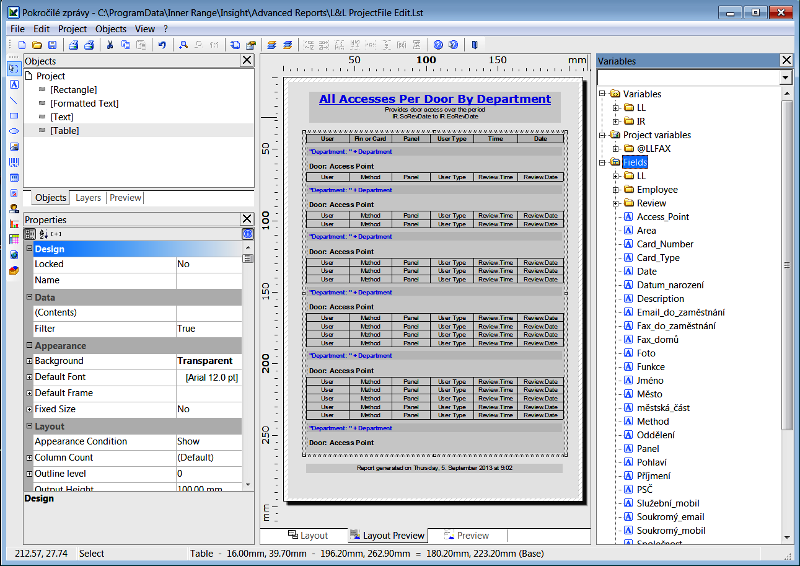Viewport: 800px width, 566px height.
Task: Select the Ellipse object tool
Action: pyautogui.click(x=14, y=131)
